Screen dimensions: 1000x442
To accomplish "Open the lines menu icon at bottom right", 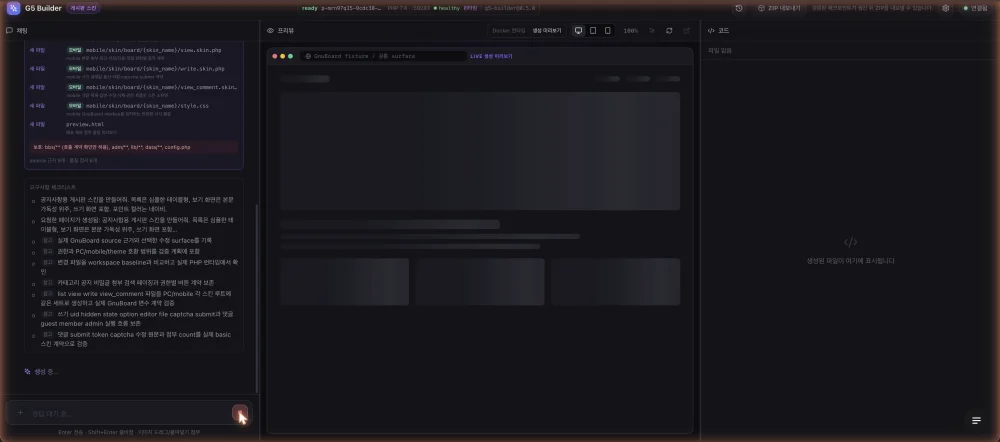I will [x=976, y=420].
